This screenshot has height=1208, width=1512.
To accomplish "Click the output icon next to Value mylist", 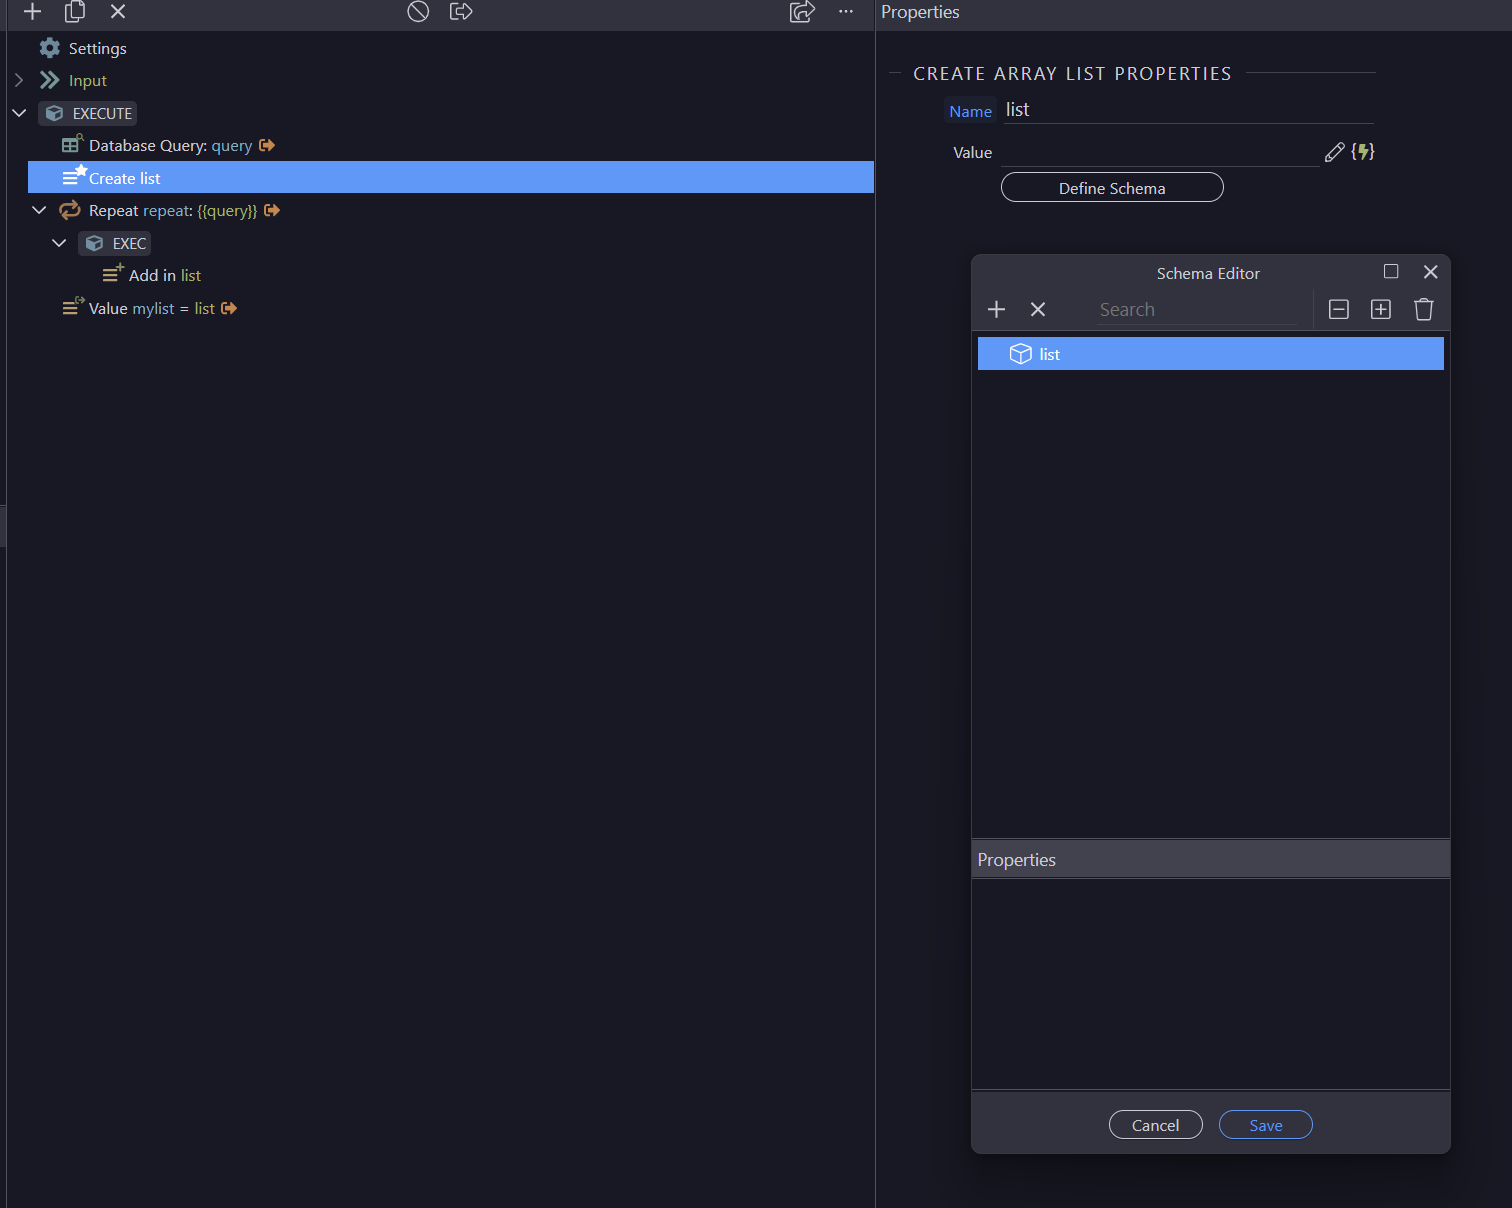I will (229, 308).
